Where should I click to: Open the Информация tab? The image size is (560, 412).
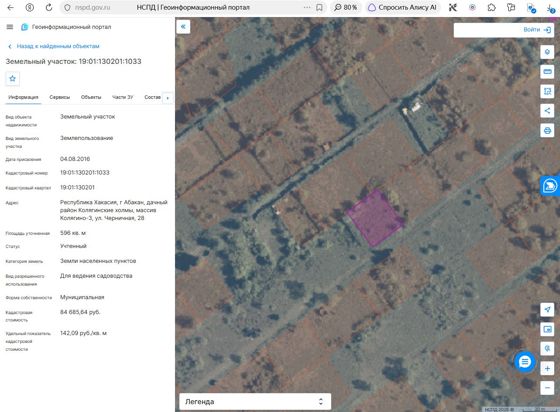tap(23, 97)
